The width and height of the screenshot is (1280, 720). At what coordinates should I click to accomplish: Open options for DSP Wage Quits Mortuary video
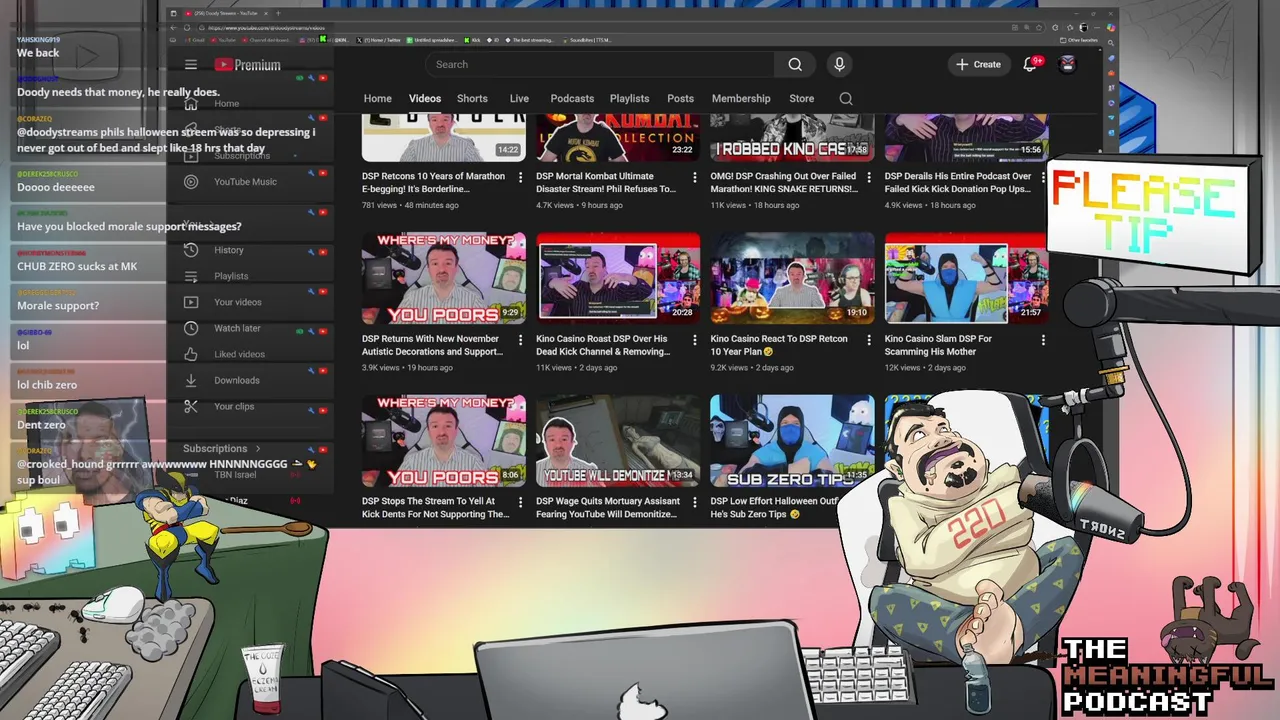click(694, 503)
